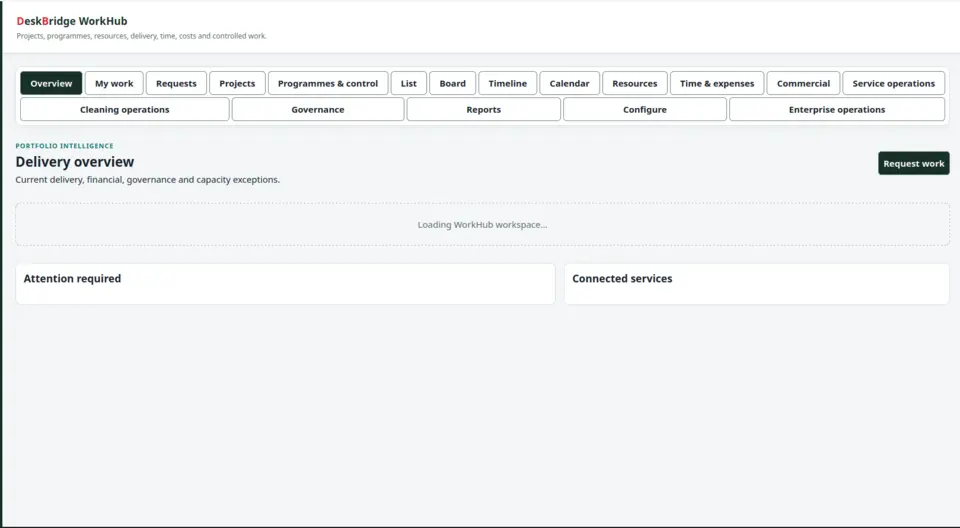Image resolution: width=960 pixels, height=528 pixels.
Task: Show the Timeline tab
Action: (508, 83)
